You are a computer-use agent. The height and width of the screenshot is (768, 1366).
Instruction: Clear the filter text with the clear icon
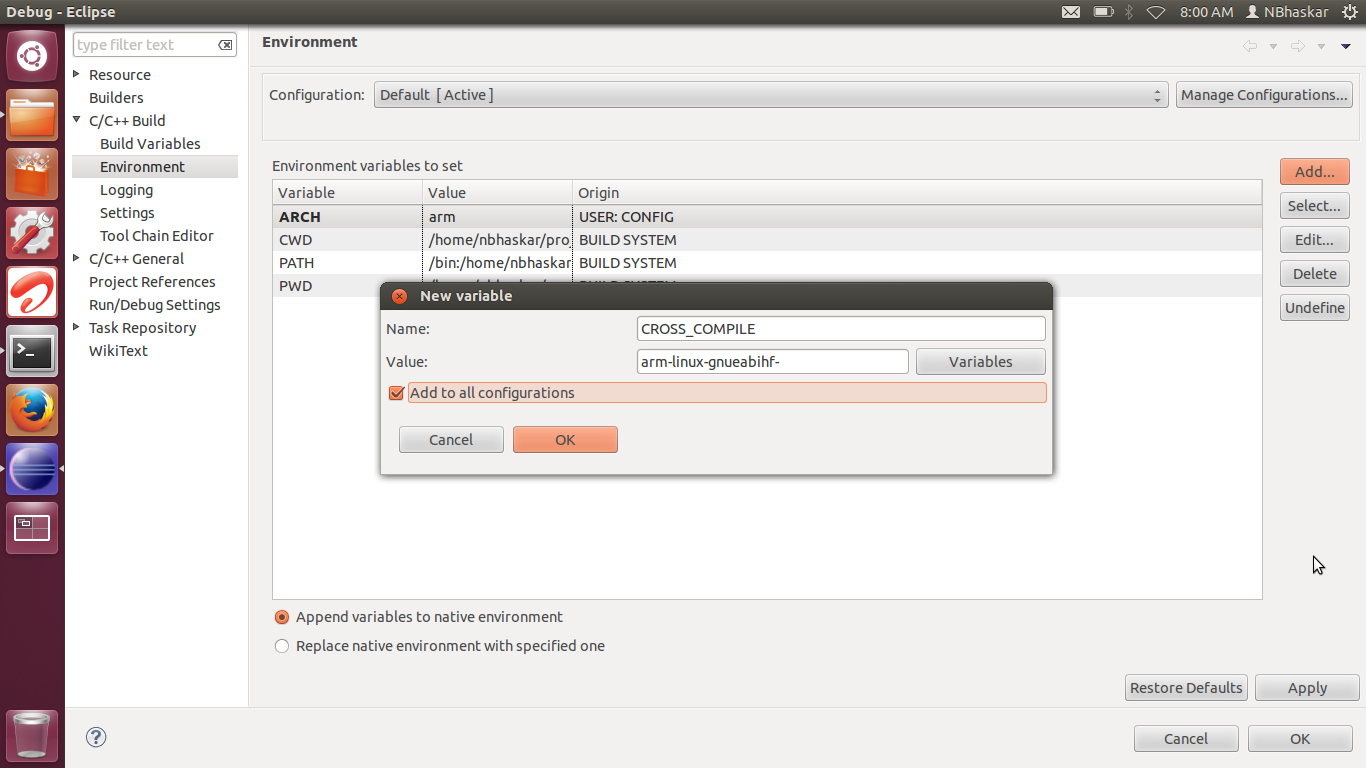(x=227, y=45)
